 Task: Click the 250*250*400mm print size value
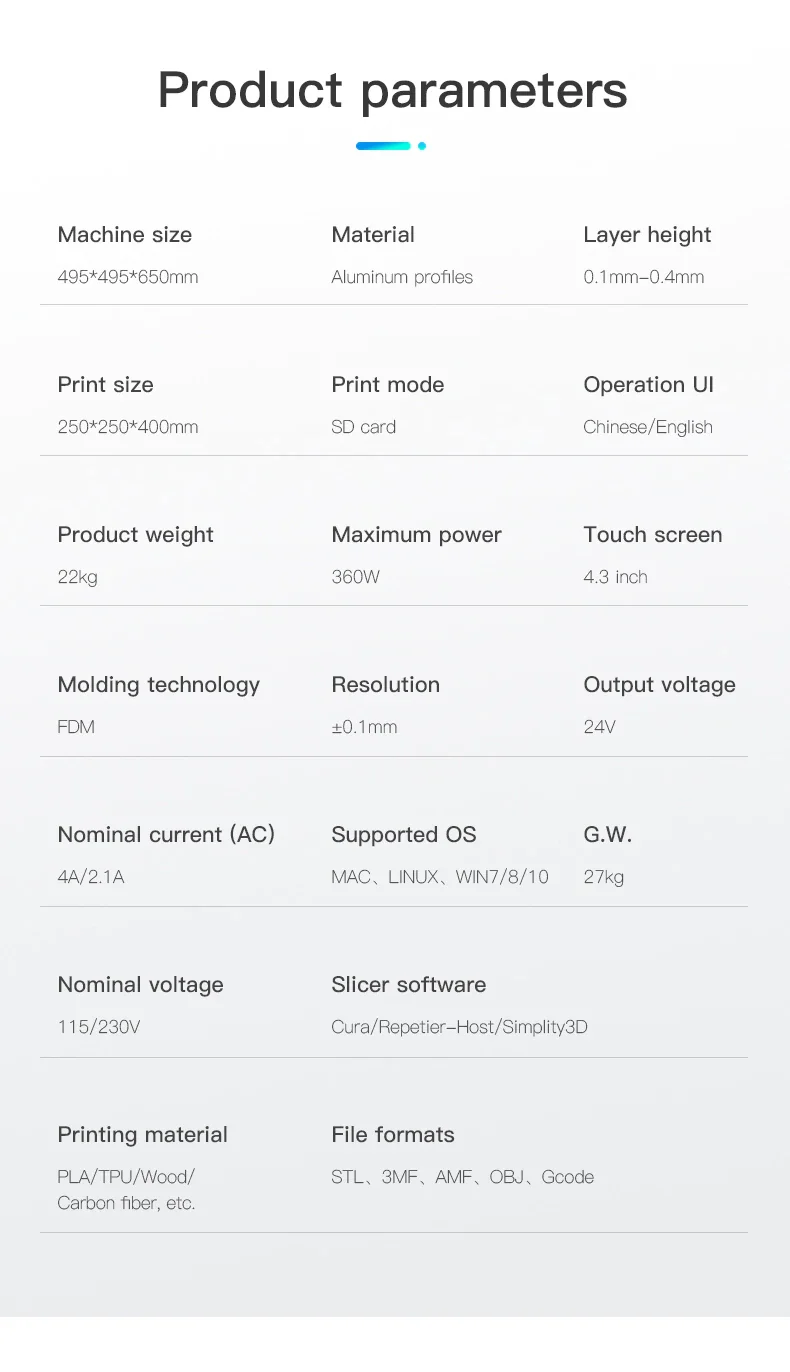(x=128, y=427)
